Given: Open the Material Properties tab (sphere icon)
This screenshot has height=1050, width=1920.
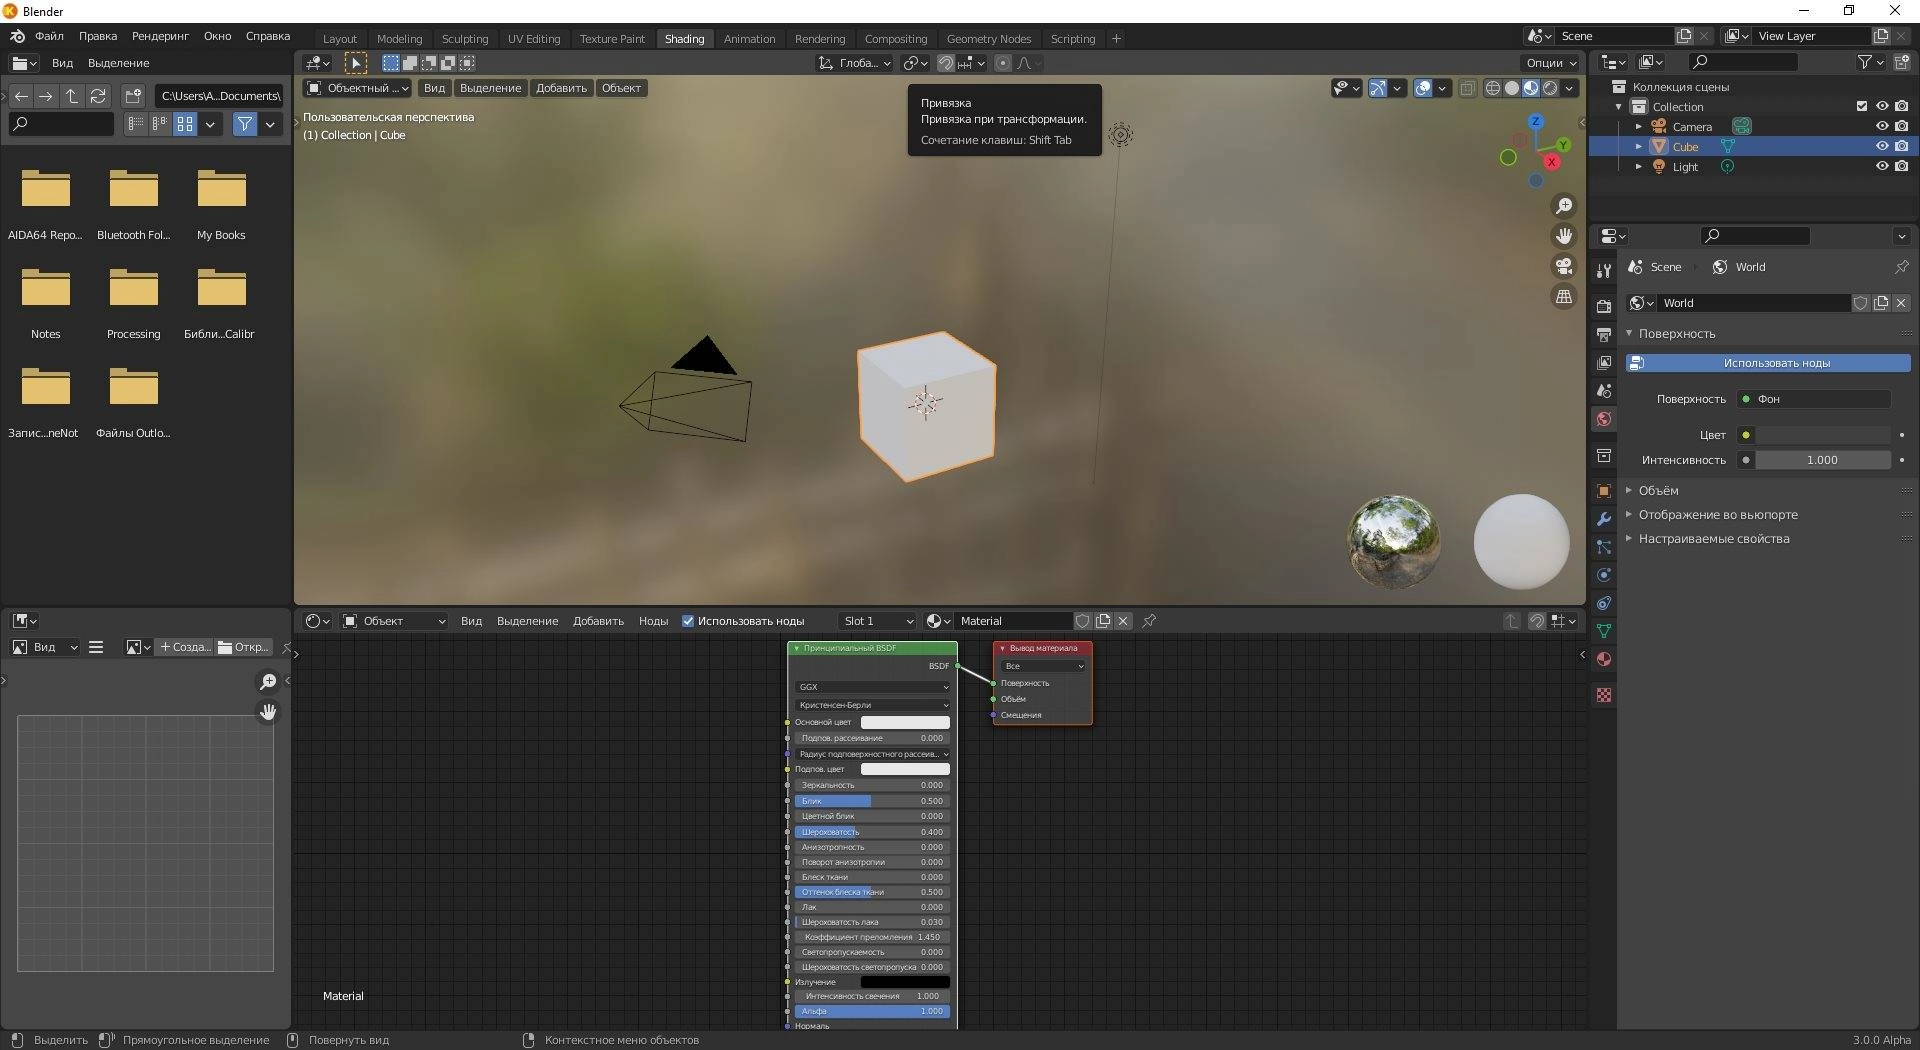Looking at the screenshot, I should 1604,660.
